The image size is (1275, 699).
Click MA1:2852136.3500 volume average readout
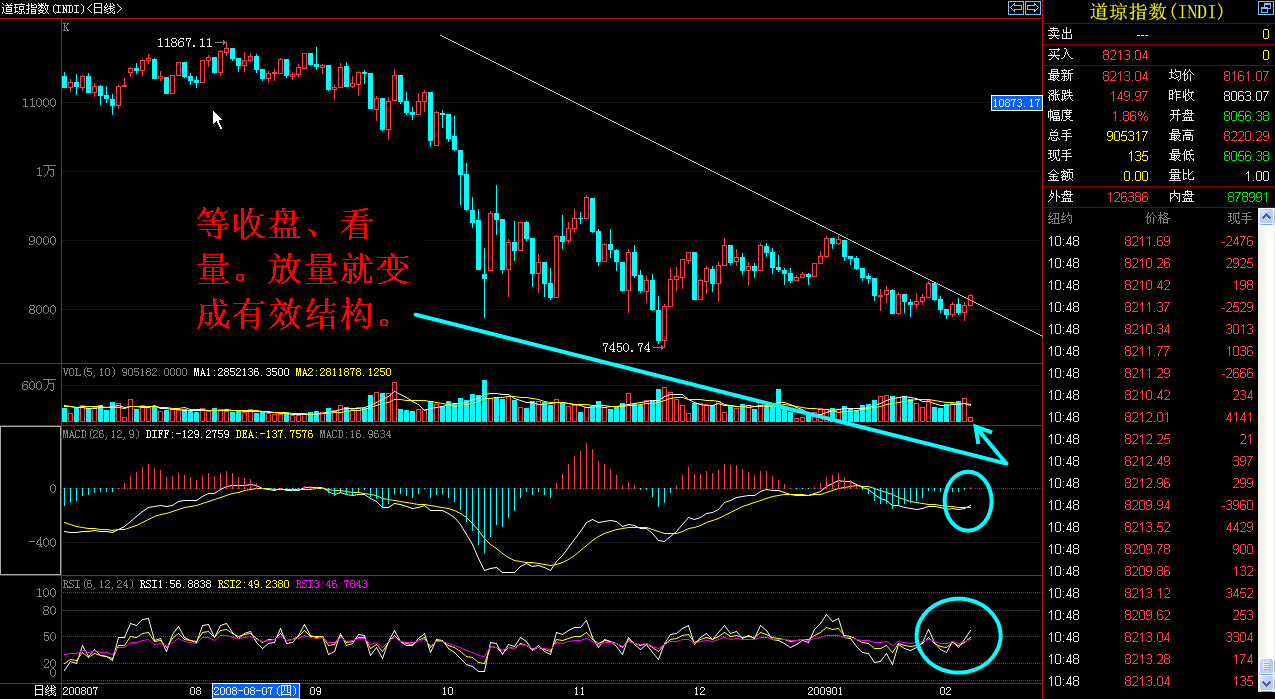tap(243, 373)
